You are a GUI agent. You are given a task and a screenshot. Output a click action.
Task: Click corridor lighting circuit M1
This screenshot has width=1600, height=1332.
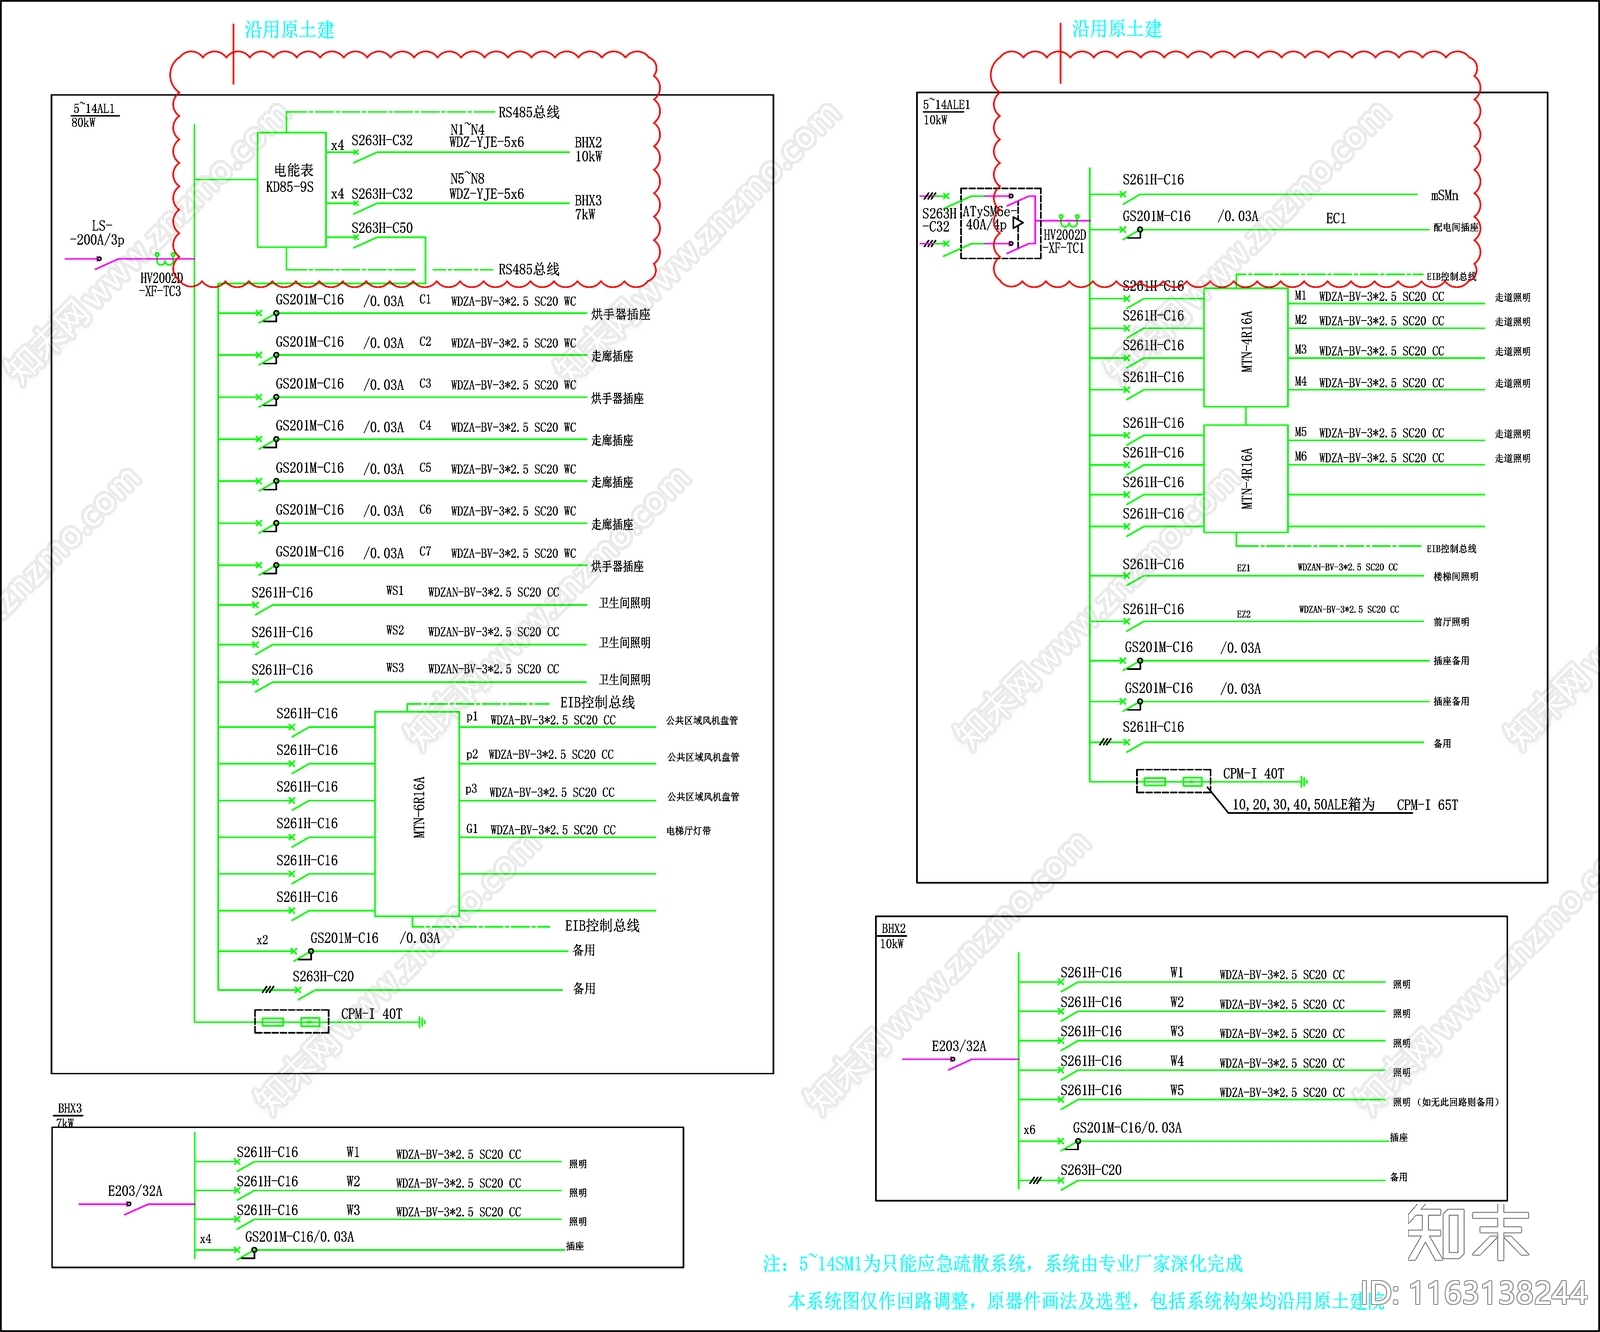point(1300,295)
